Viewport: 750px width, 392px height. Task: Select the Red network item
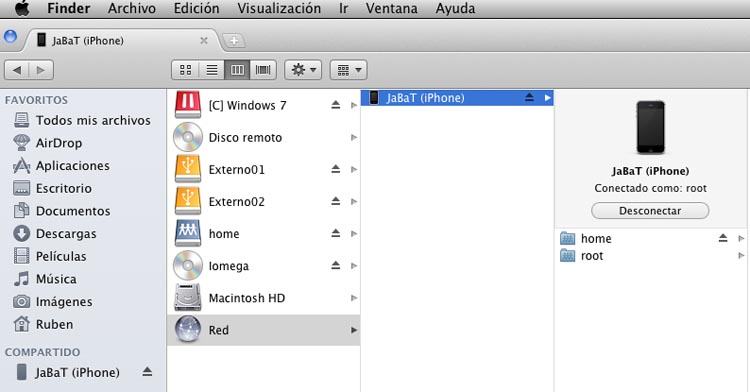click(x=264, y=330)
